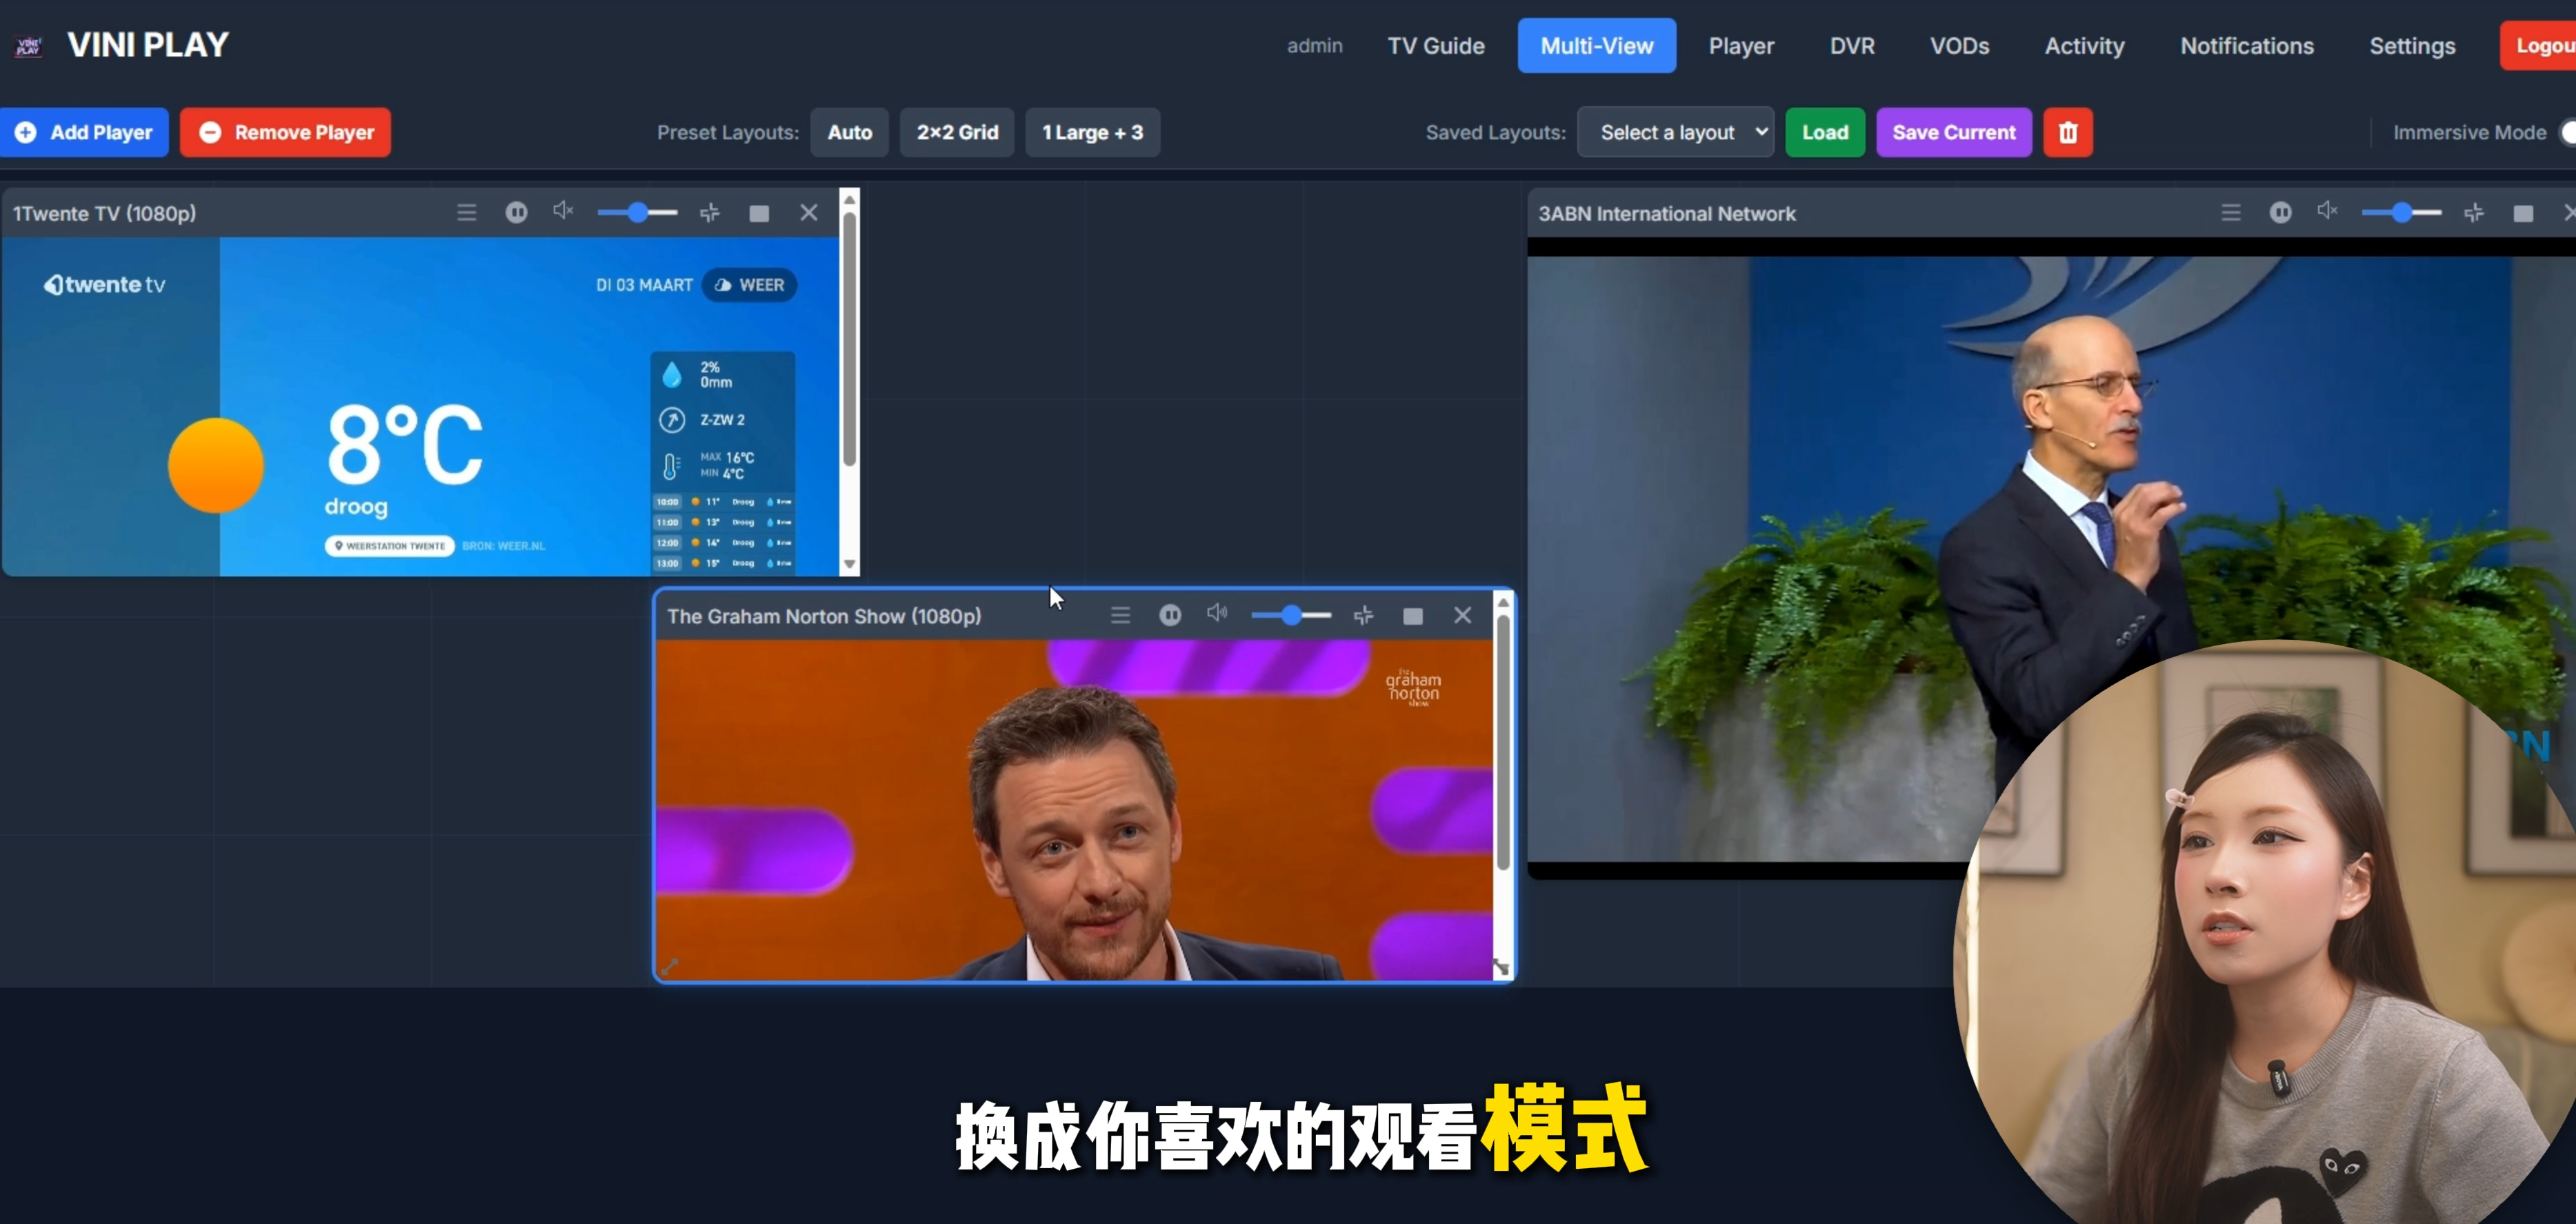
Task: Open The Graham Norton Show hamburger menu
Action: click(1120, 615)
